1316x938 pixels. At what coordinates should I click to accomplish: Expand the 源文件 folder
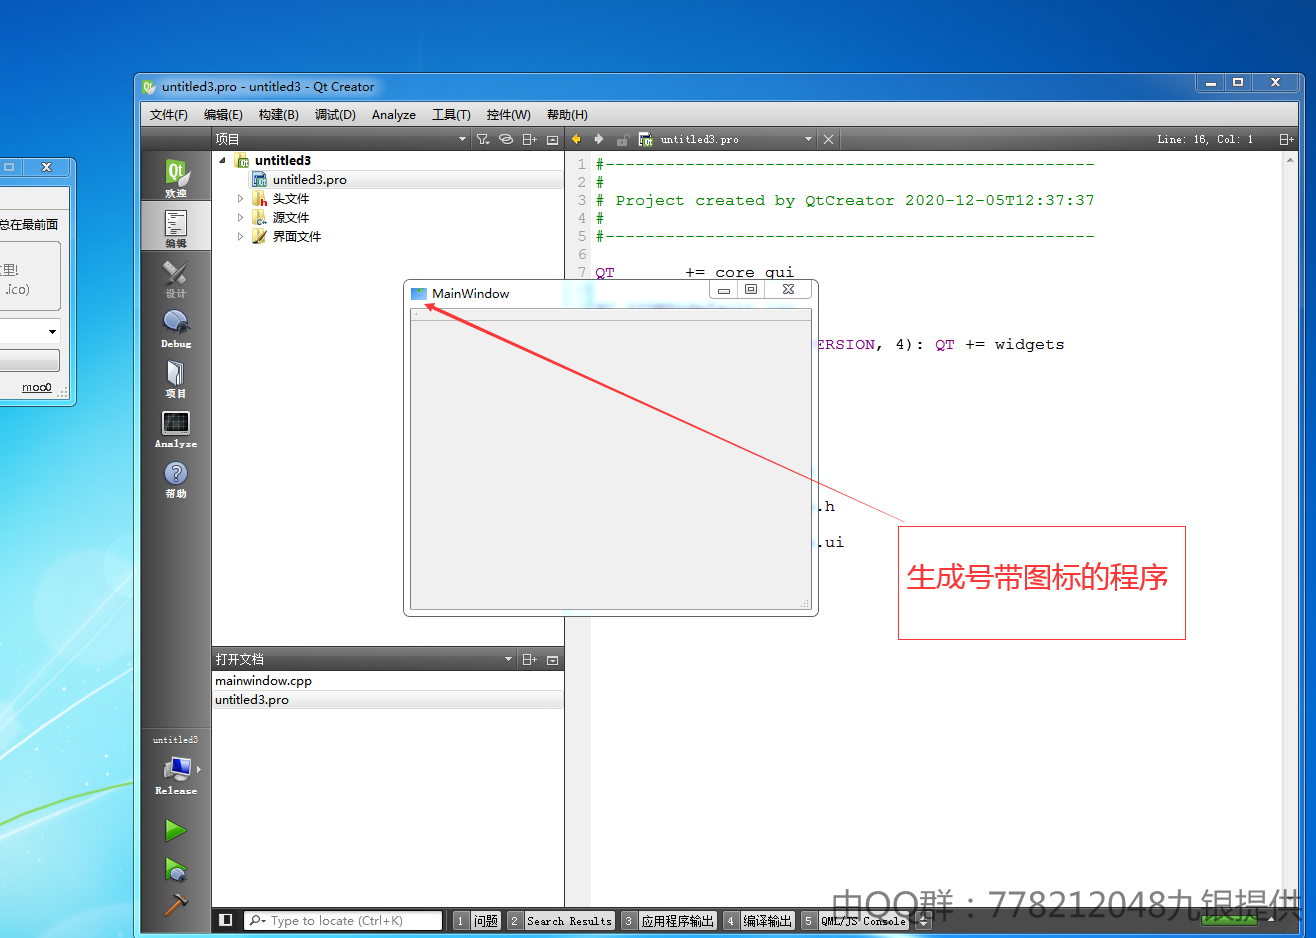coord(240,217)
